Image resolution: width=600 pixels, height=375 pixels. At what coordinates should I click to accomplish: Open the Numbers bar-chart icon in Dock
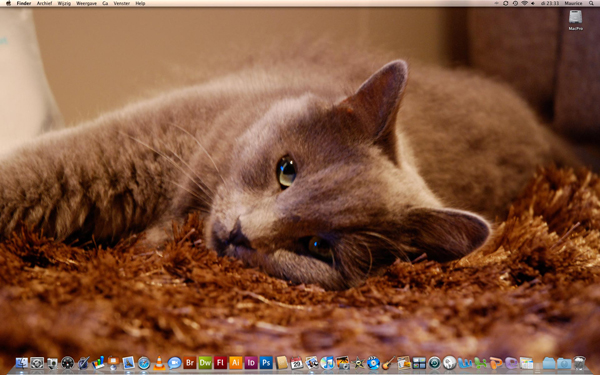pos(98,362)
